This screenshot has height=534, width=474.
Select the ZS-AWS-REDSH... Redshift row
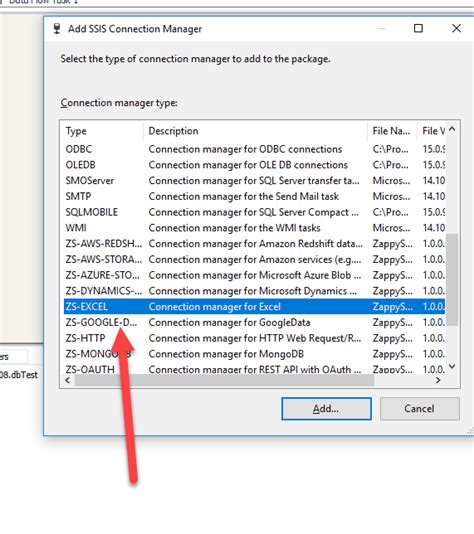pos(254,244)
